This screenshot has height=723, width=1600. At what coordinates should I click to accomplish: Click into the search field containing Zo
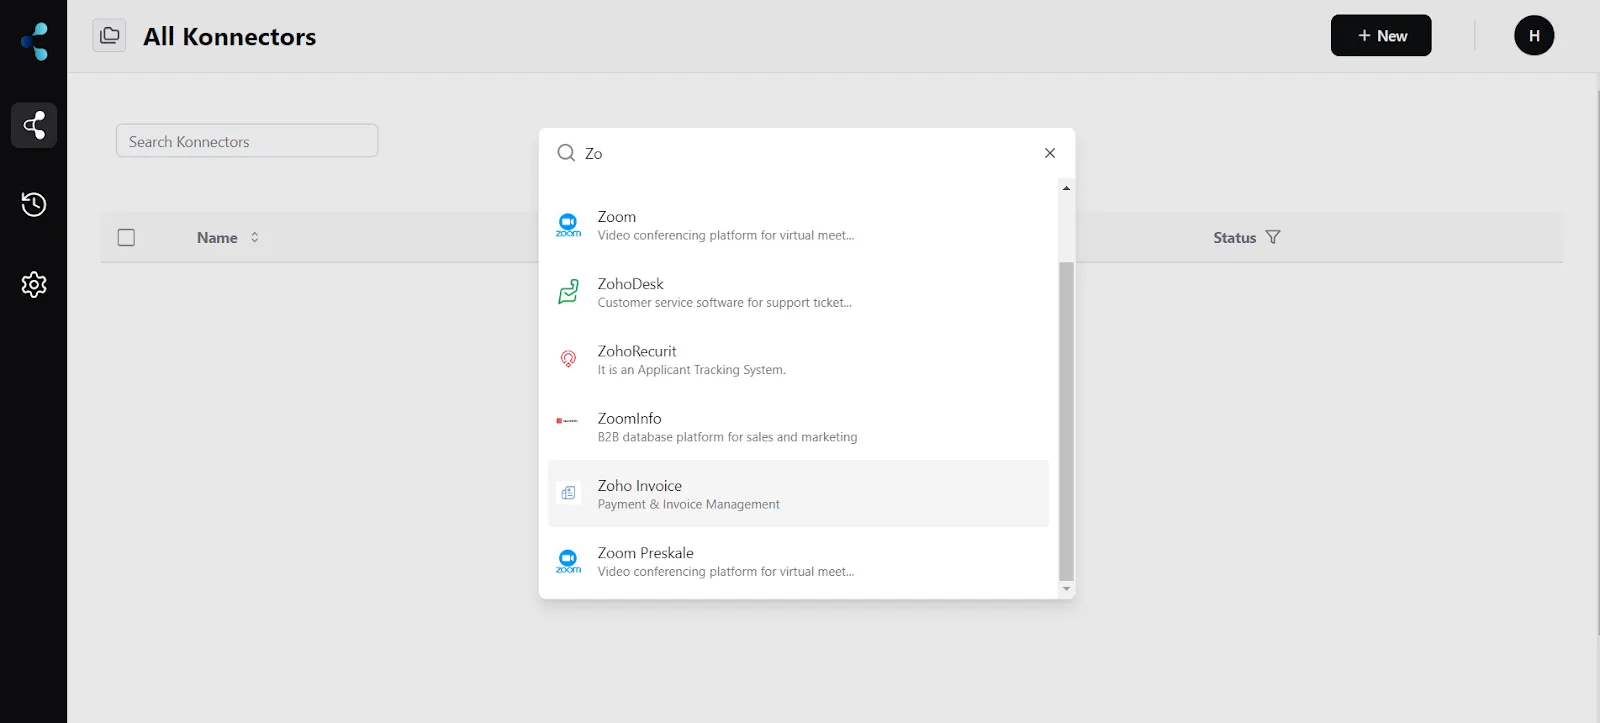(808, 153)
